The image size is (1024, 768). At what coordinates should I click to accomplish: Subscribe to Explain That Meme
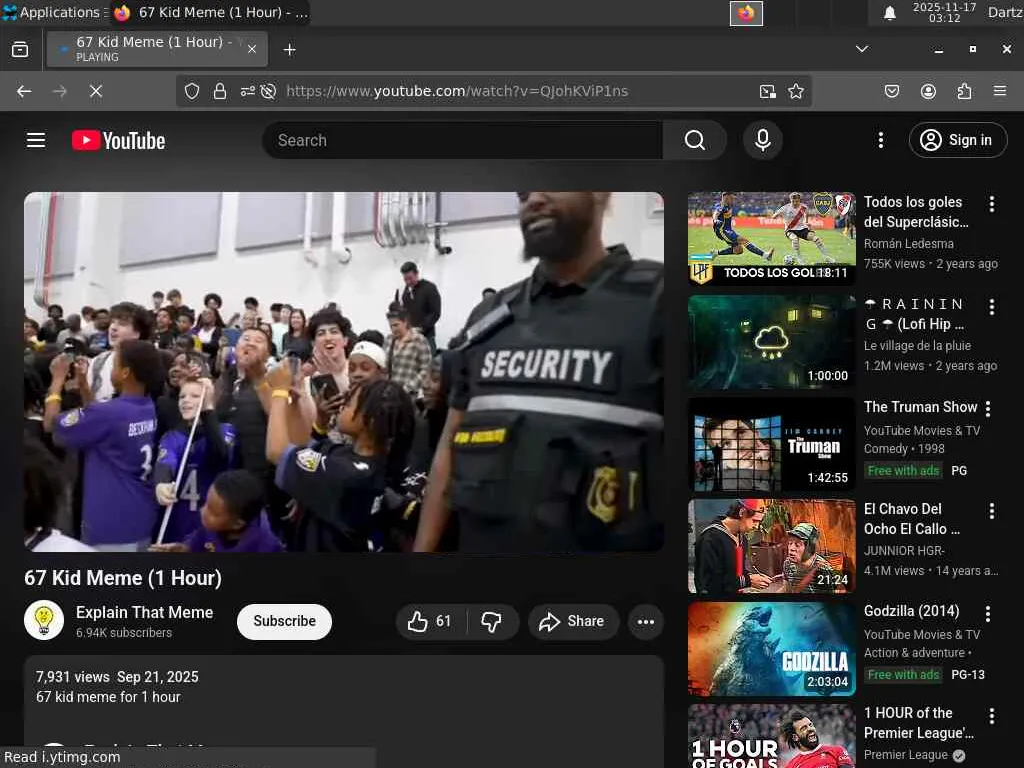[284, 621]
